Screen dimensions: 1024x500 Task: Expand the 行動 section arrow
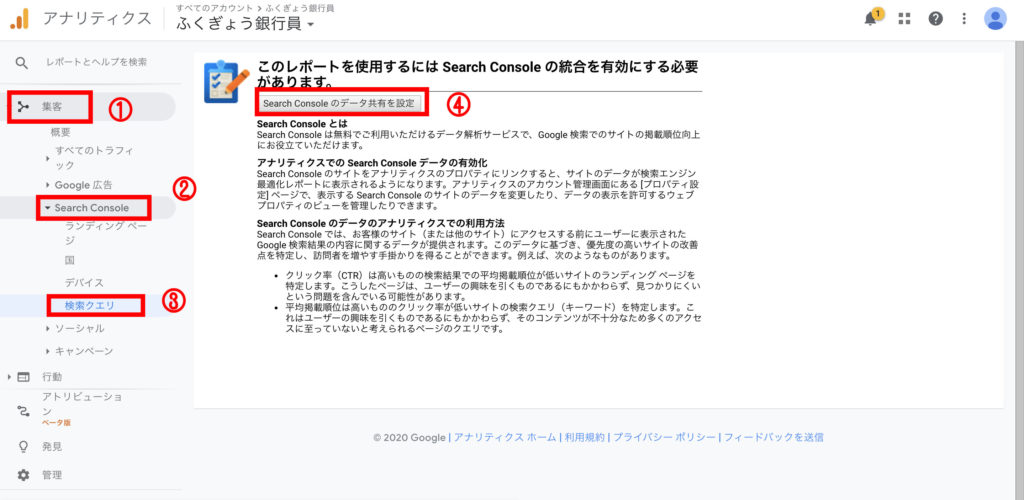click(x=8, y=377)
